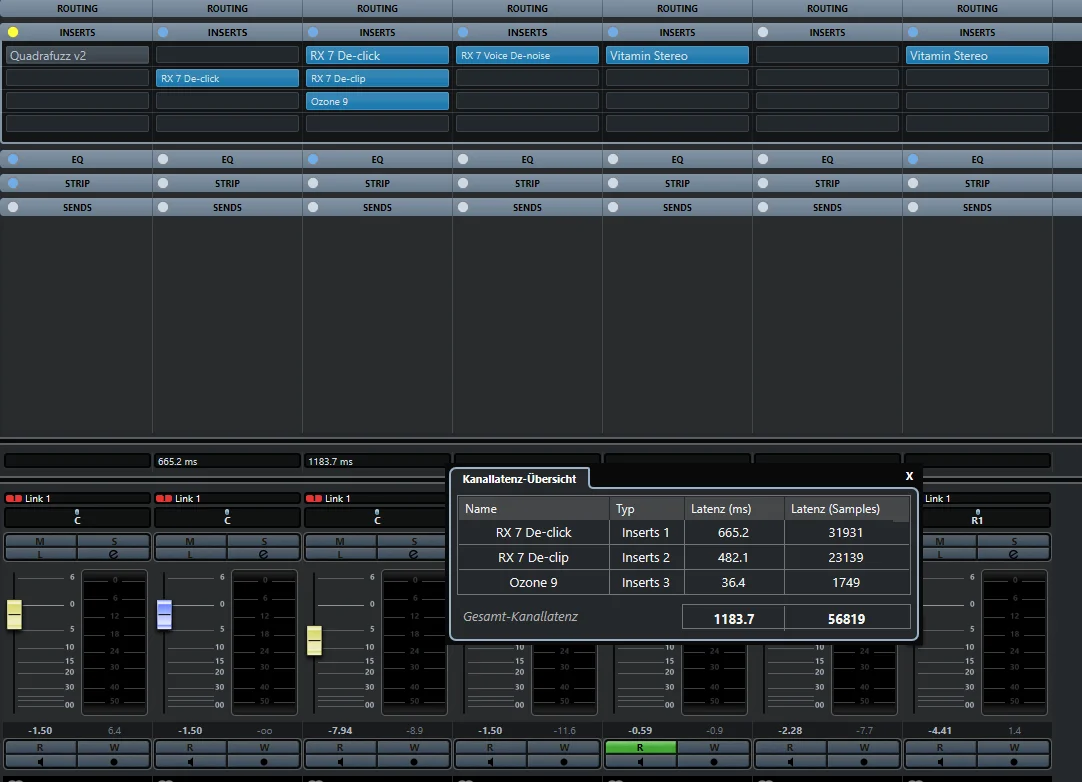The height and width of the screenshot is (782, 1082).
Task: Enable Read automation on the -7.94 channel
Action: pos(340,747)
